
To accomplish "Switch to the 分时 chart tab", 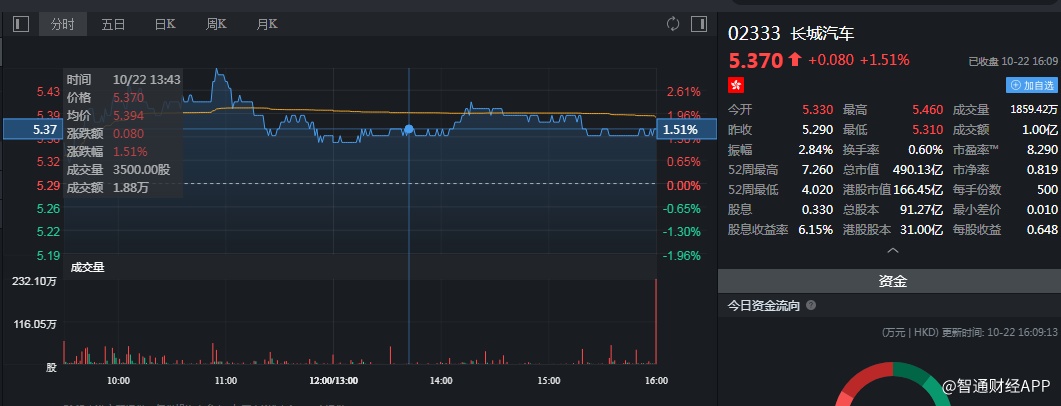I will tap(63, 24).
